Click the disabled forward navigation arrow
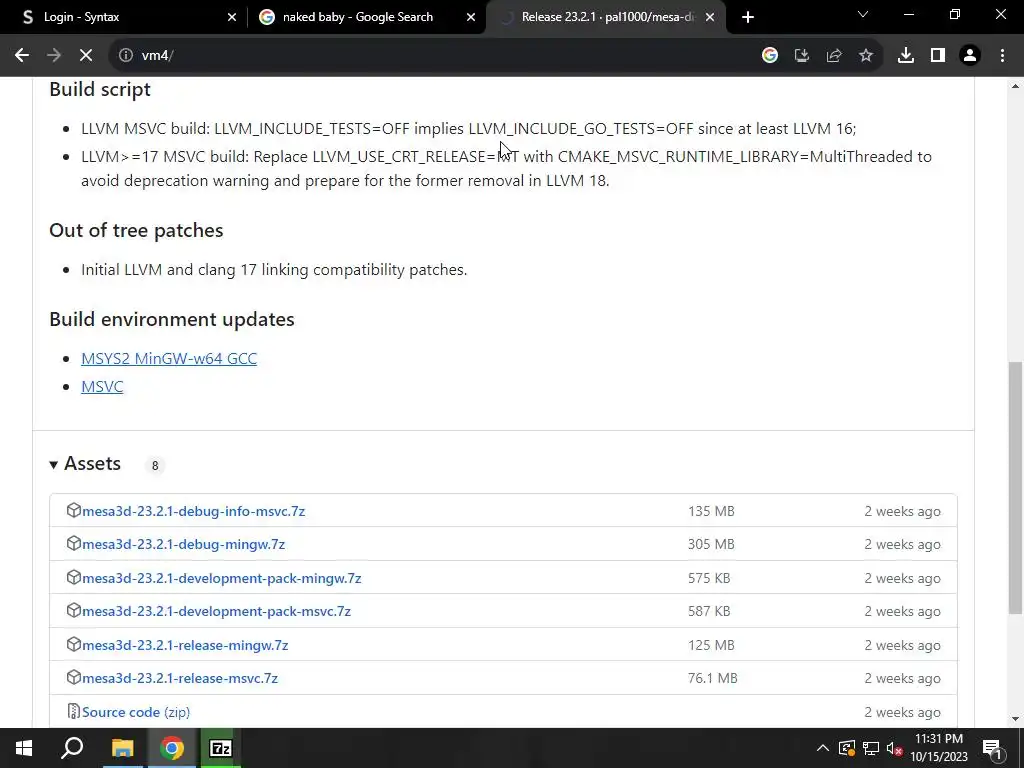The width and height of the screenshot is (1024, 768). [54, 56]
